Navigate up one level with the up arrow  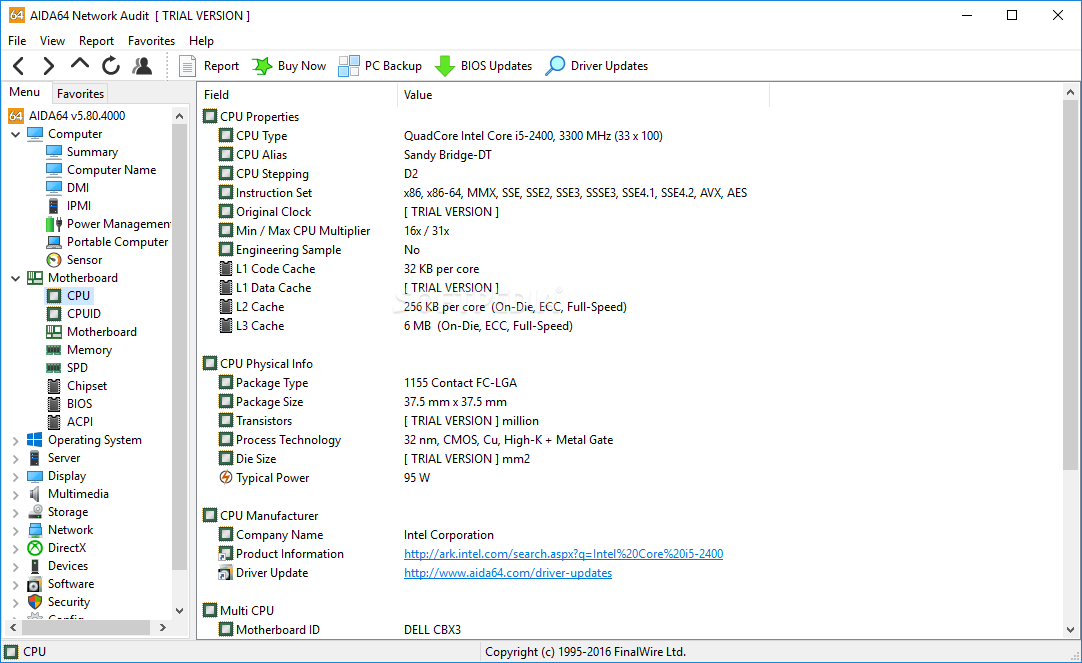click(80, 64)
